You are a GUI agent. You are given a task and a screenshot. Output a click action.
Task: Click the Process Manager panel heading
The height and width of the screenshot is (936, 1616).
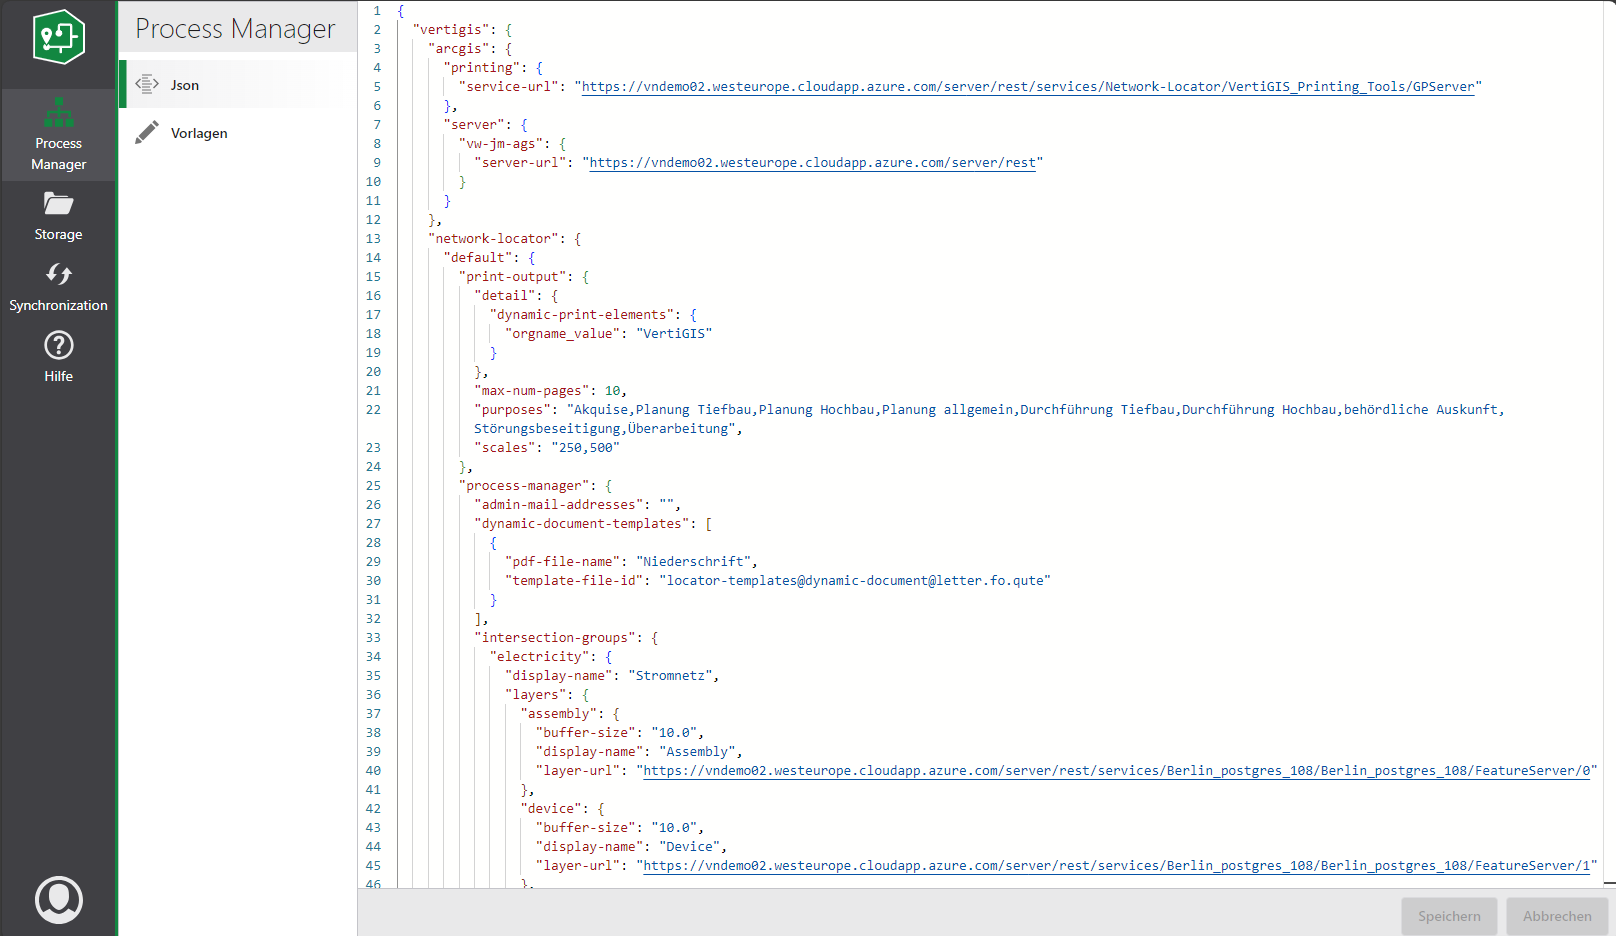[236, 29]
